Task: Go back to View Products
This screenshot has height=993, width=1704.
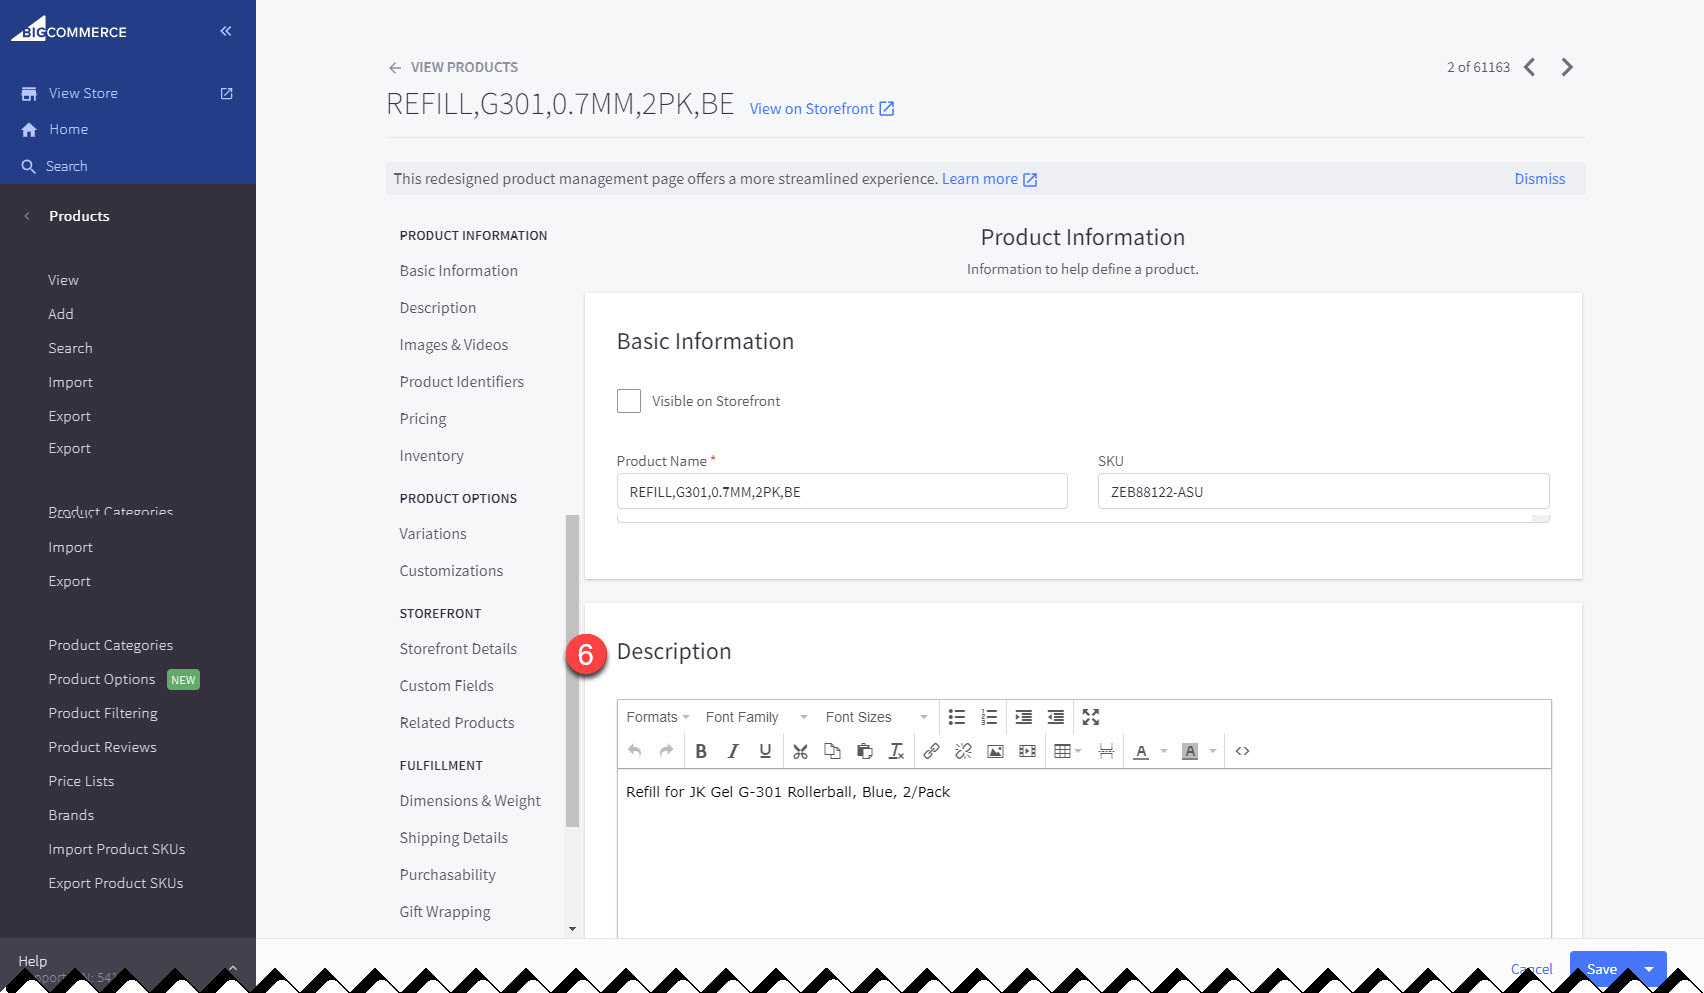Action: [x=453, y=67]
